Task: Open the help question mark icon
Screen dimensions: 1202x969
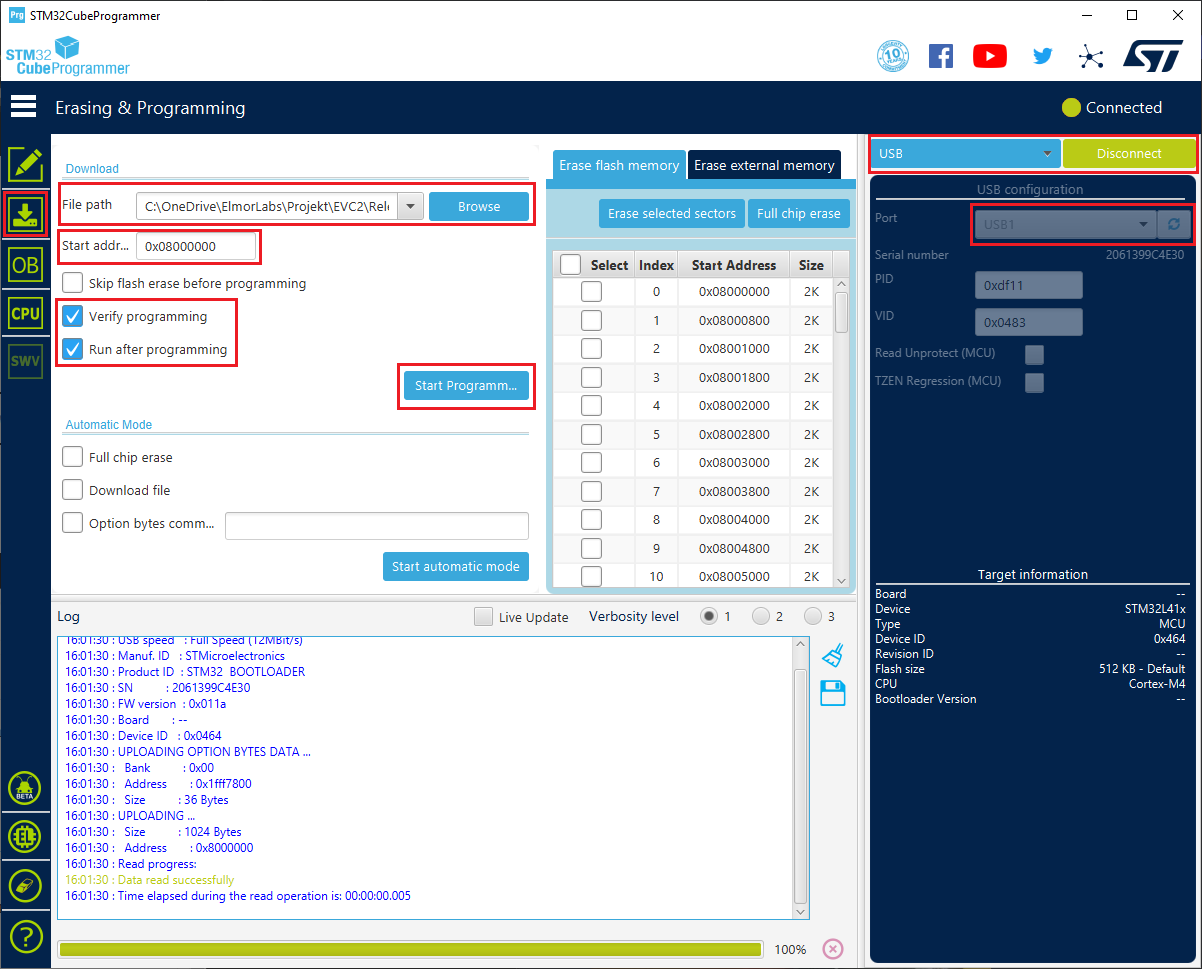Action: (25, 936)
